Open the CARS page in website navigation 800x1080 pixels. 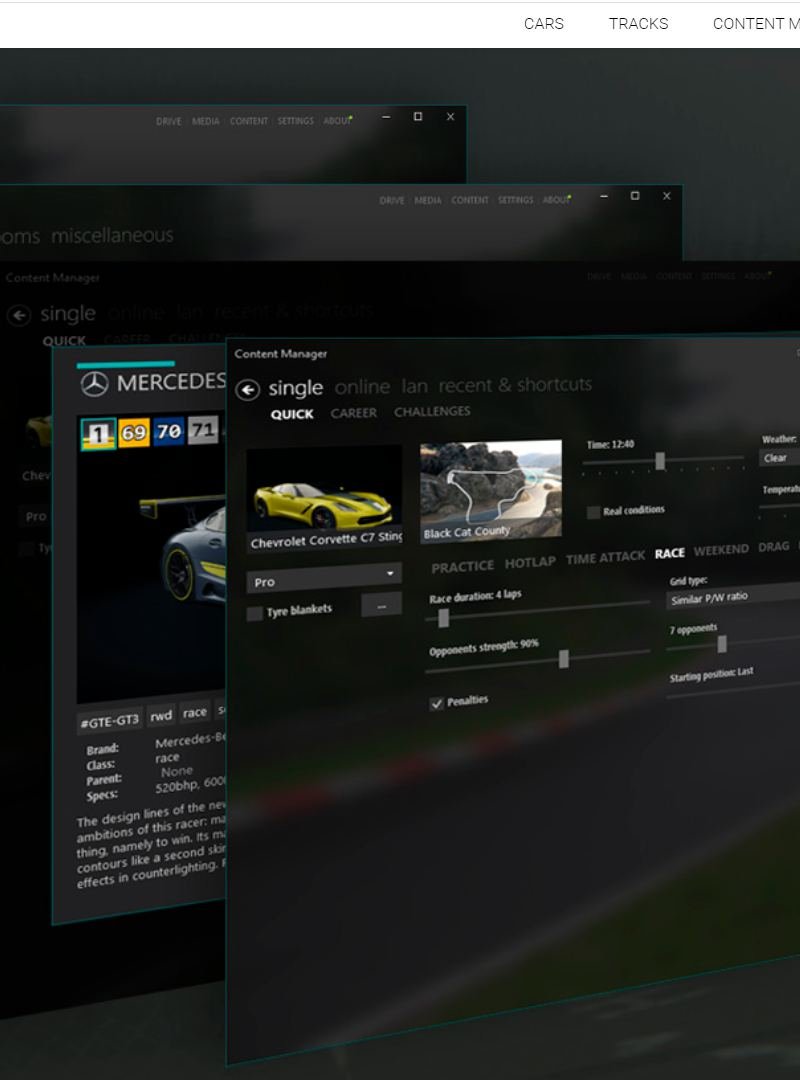point(544,24)
